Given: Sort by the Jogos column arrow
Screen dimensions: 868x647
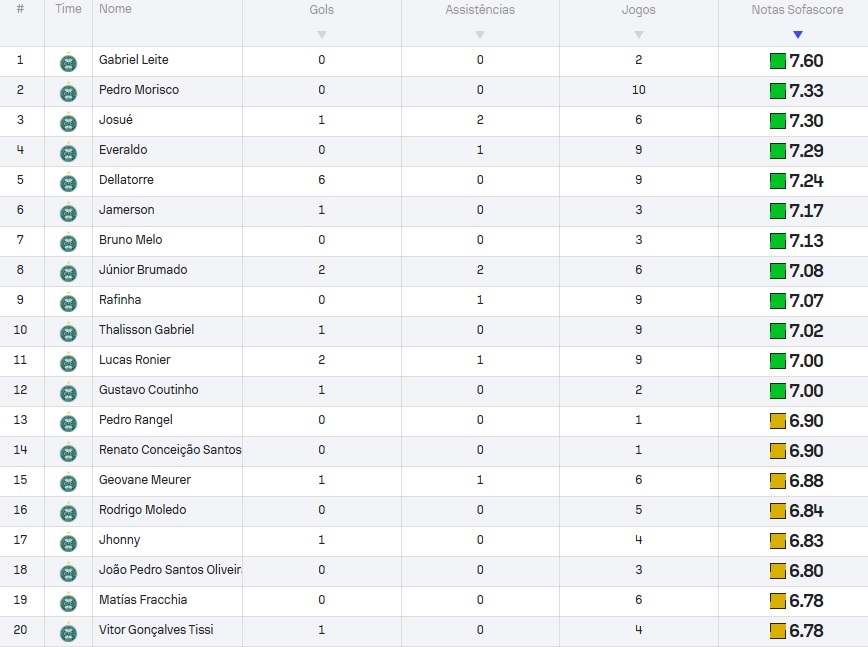Looking at the screenshot, I should pos(639,35).
